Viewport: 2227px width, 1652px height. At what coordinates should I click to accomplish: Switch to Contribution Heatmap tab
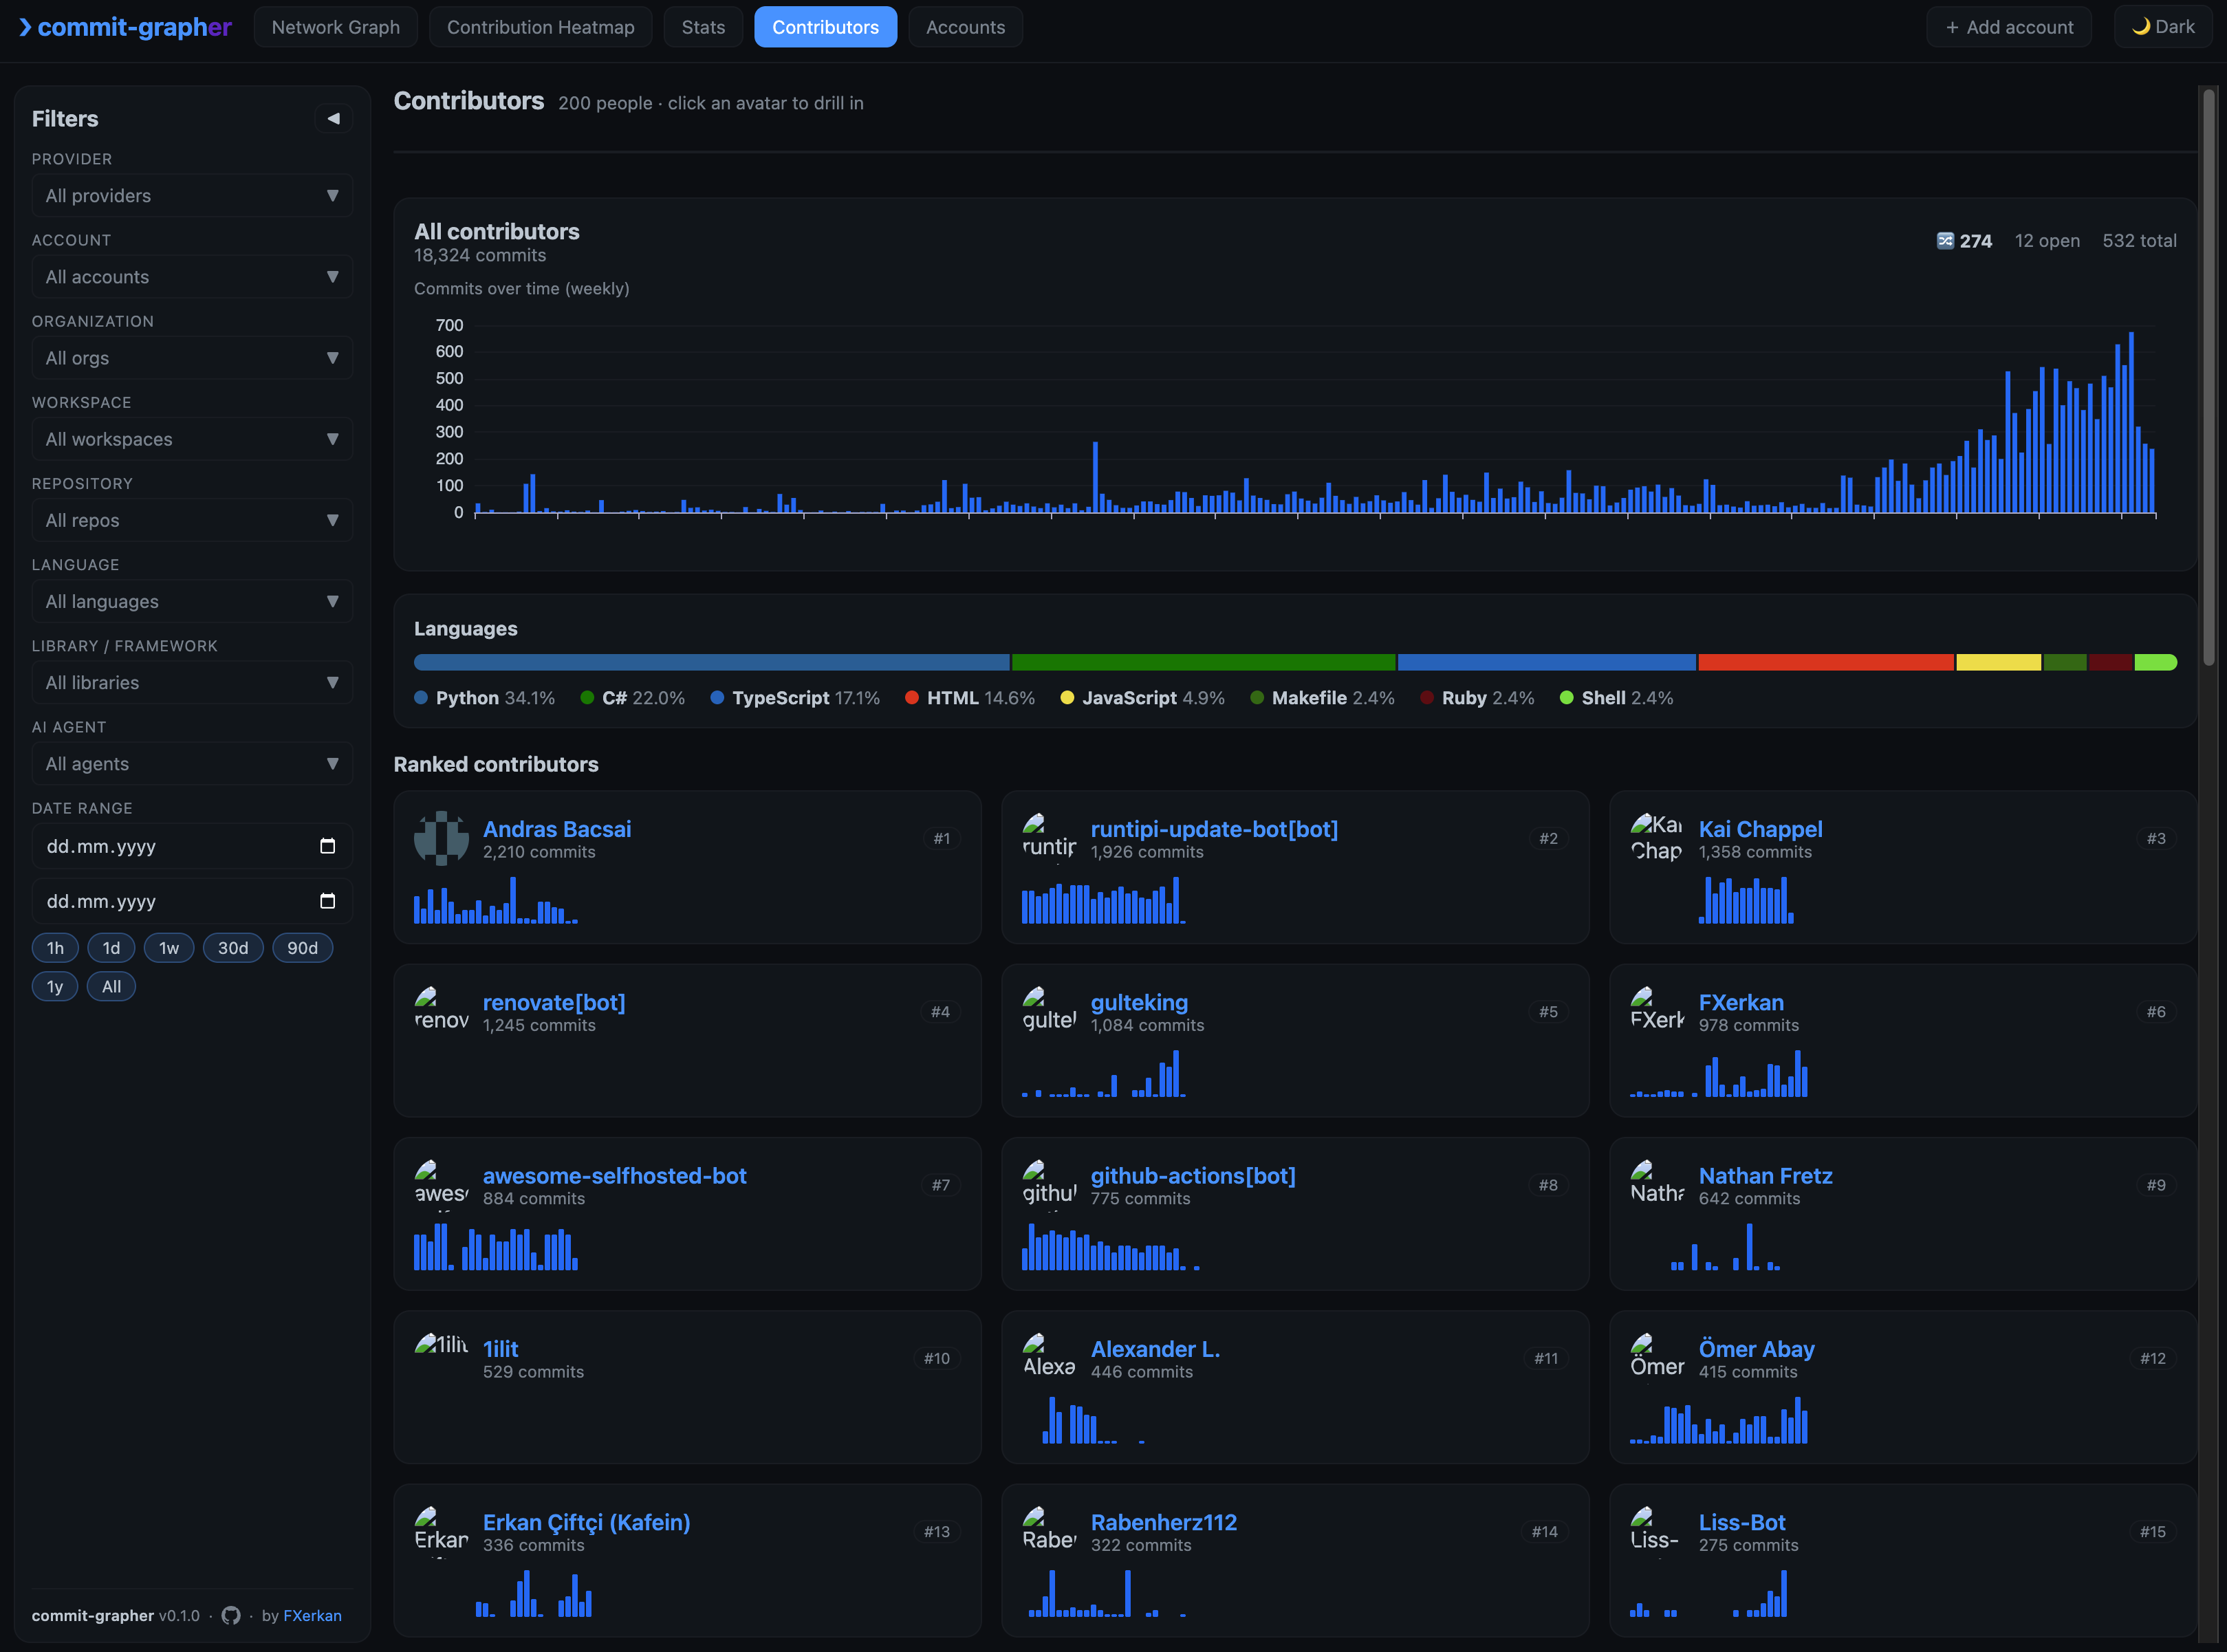pos(540,27)
